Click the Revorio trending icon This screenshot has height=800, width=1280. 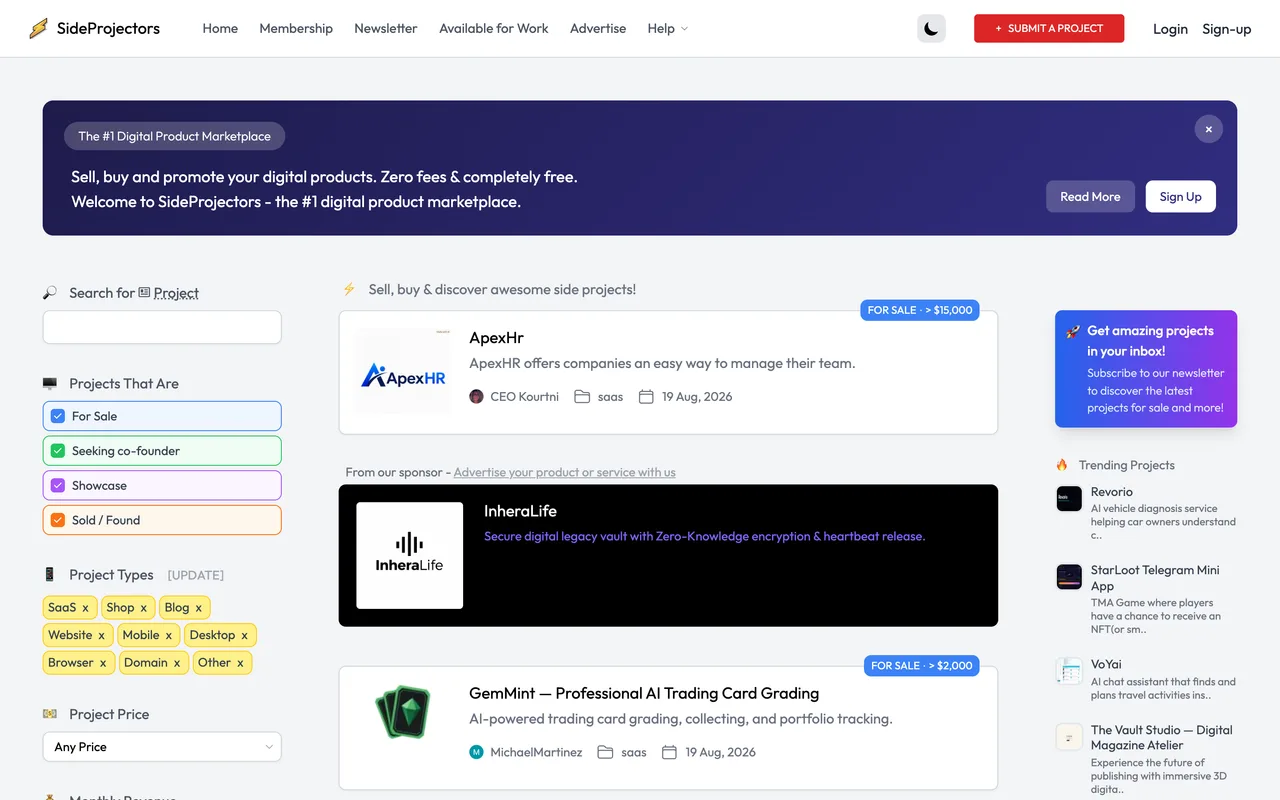pos(1069,498)
